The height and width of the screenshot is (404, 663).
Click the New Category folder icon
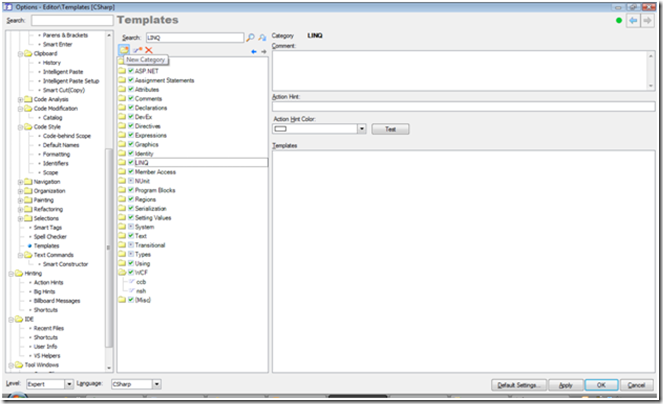tap(123, 50)
